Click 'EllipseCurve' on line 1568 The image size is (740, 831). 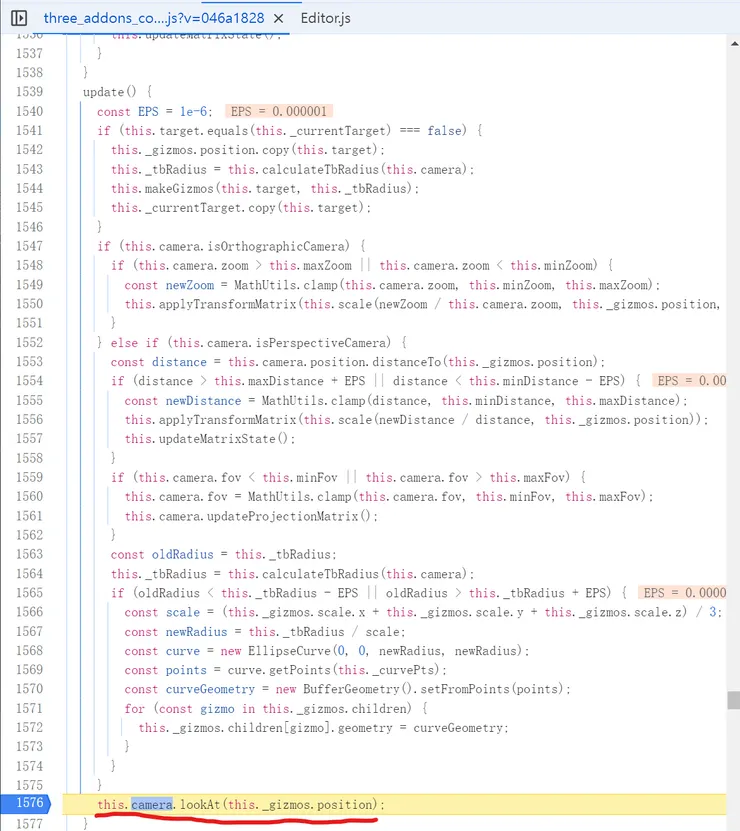click(x=289, y=651)
